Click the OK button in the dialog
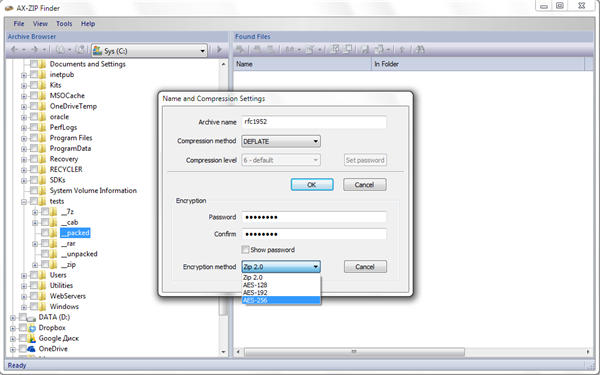 point(312,185)
